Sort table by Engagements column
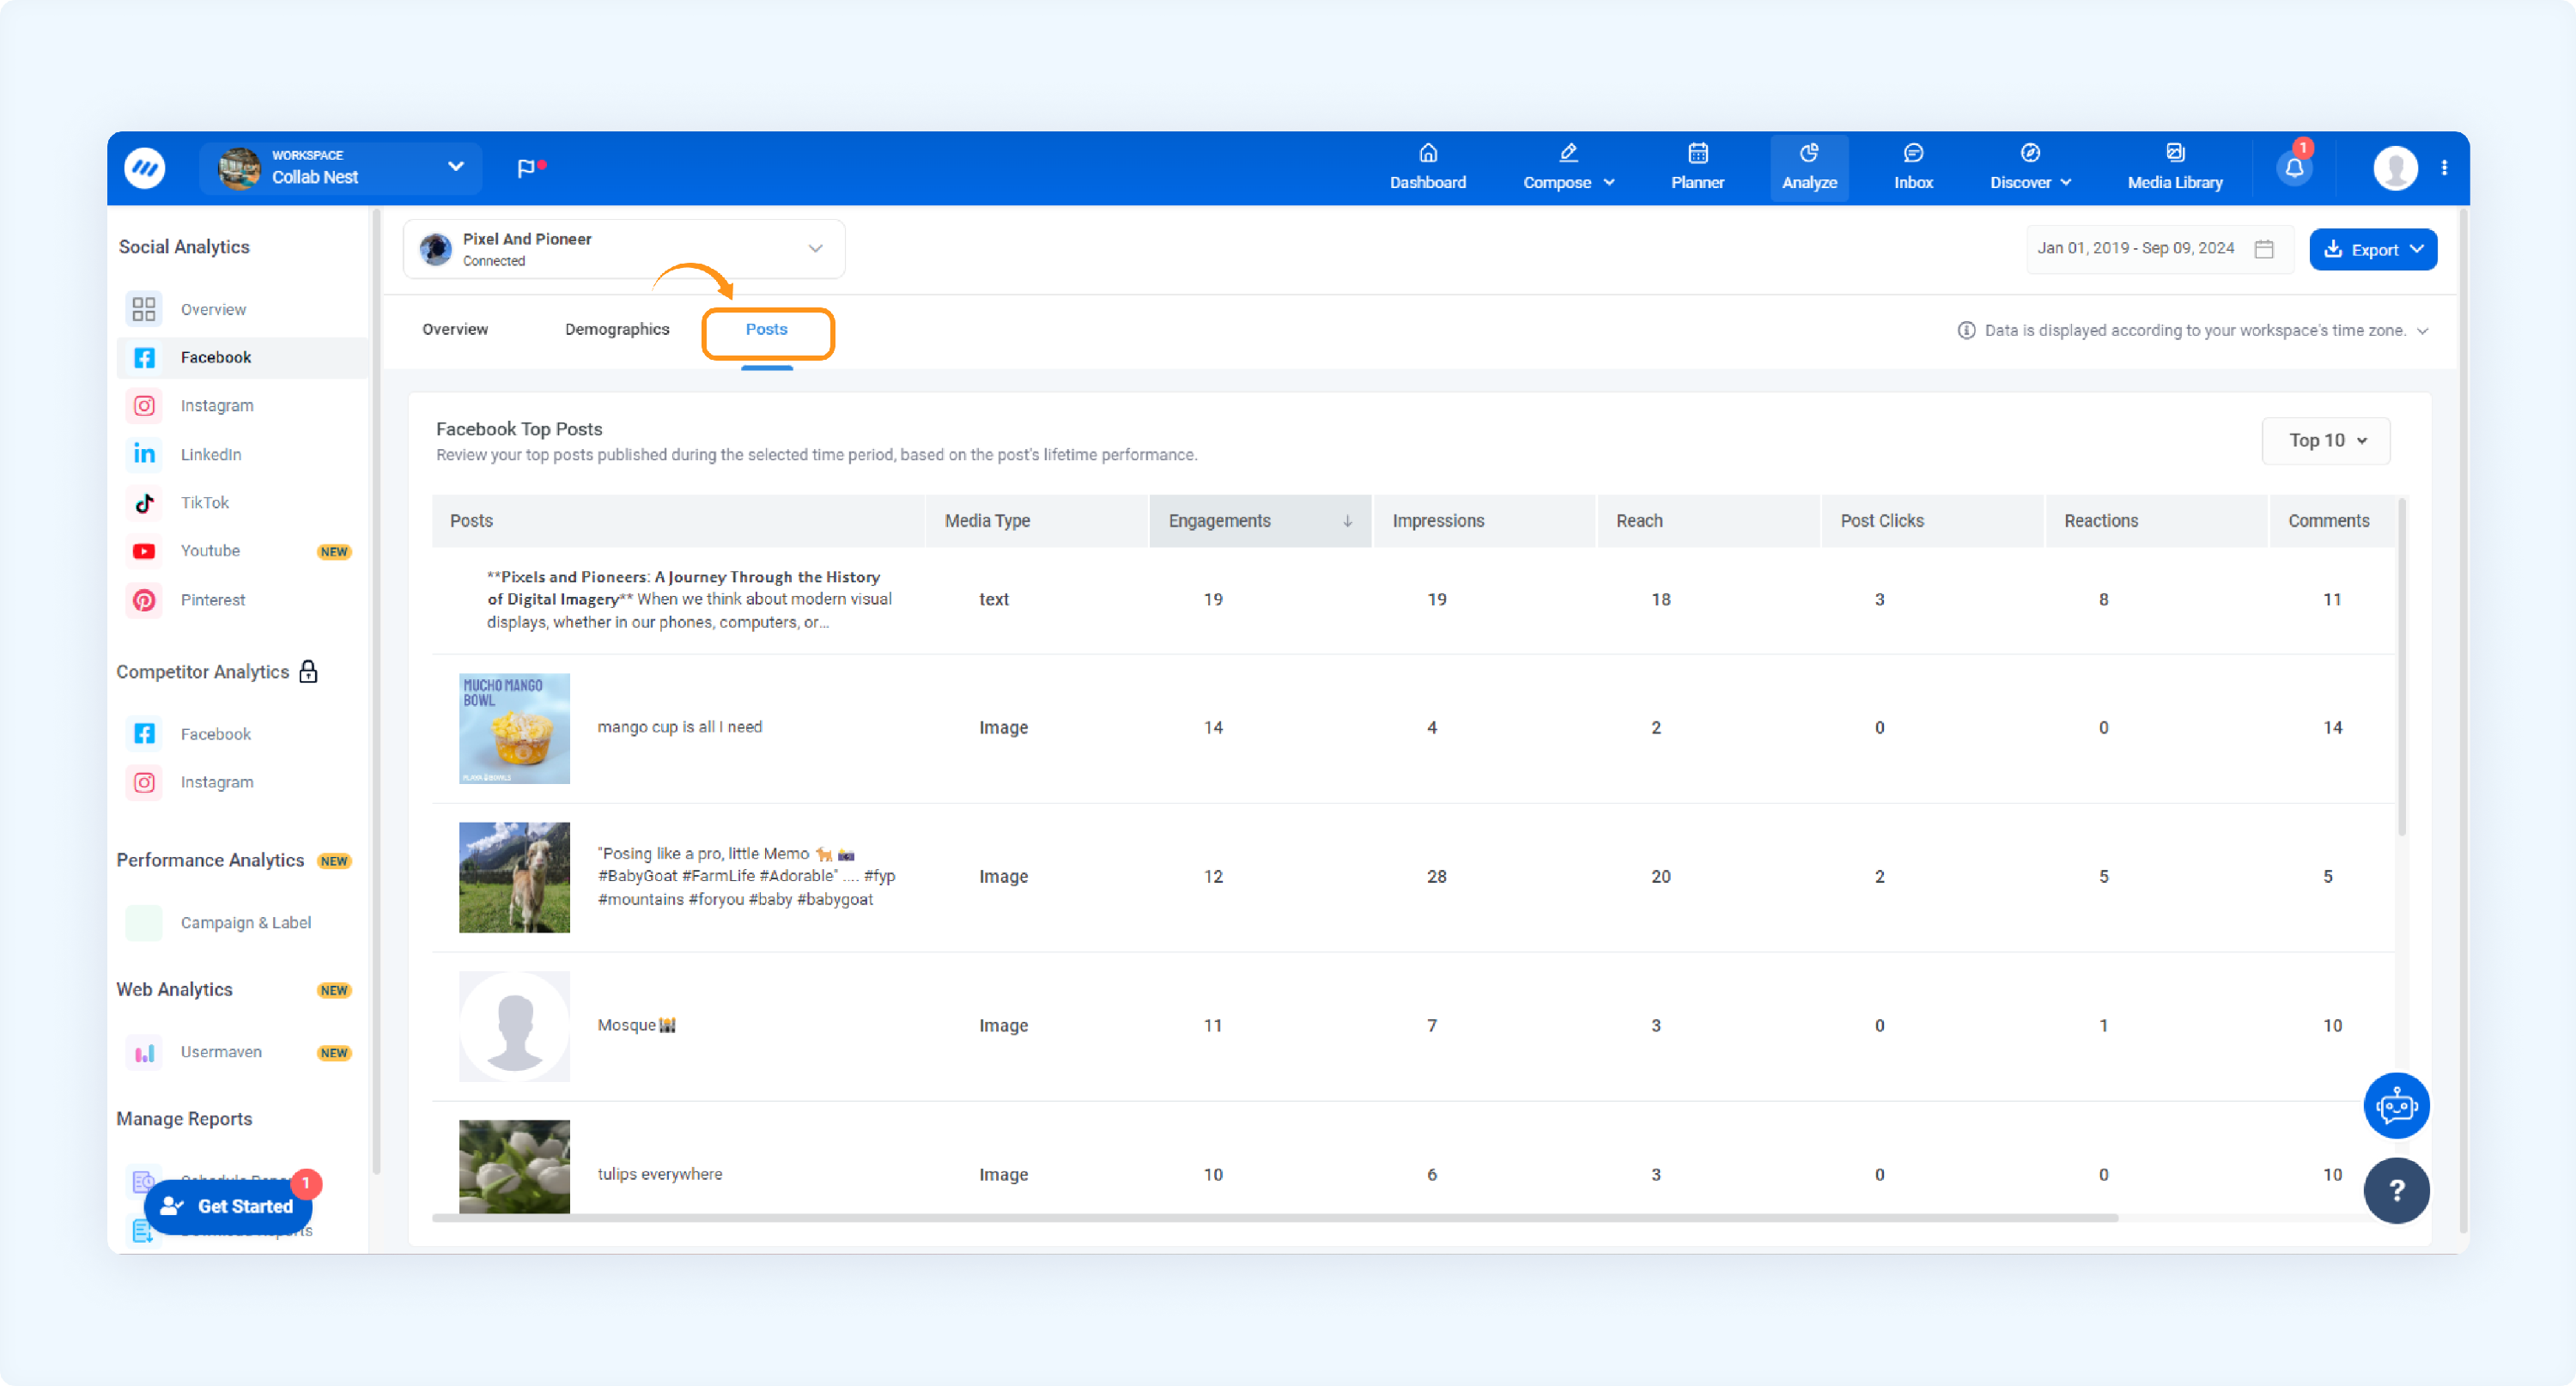The height and width of the screenshot is (1386, 2576). 1260,521
